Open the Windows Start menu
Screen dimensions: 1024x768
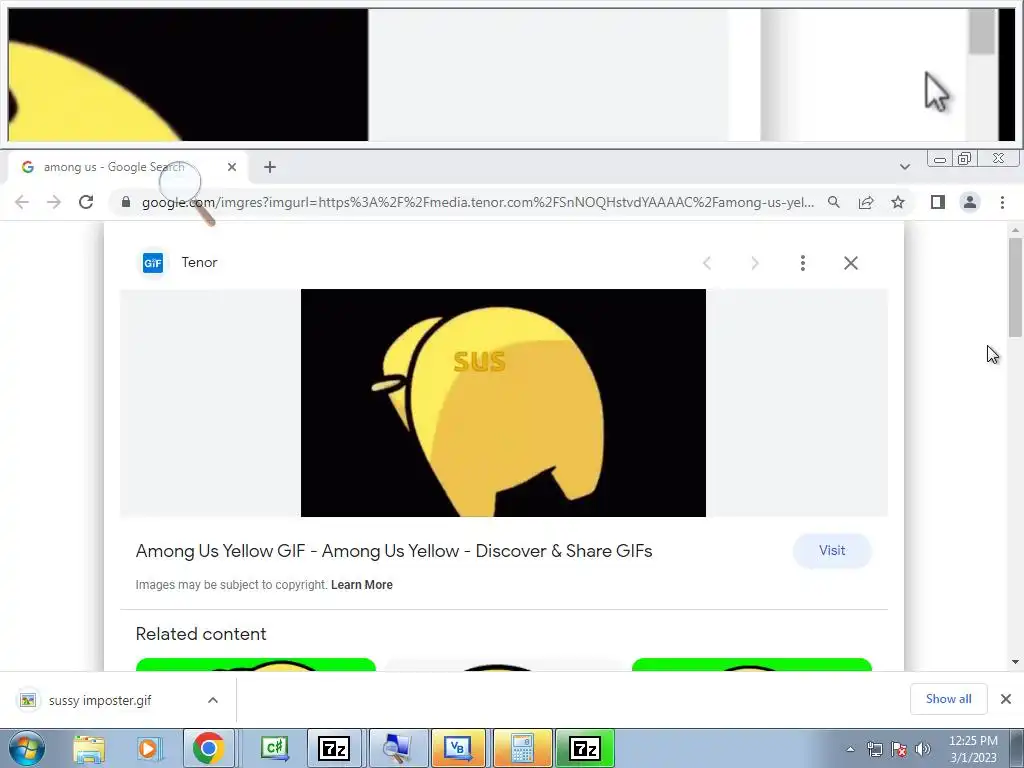click(26, 748)
